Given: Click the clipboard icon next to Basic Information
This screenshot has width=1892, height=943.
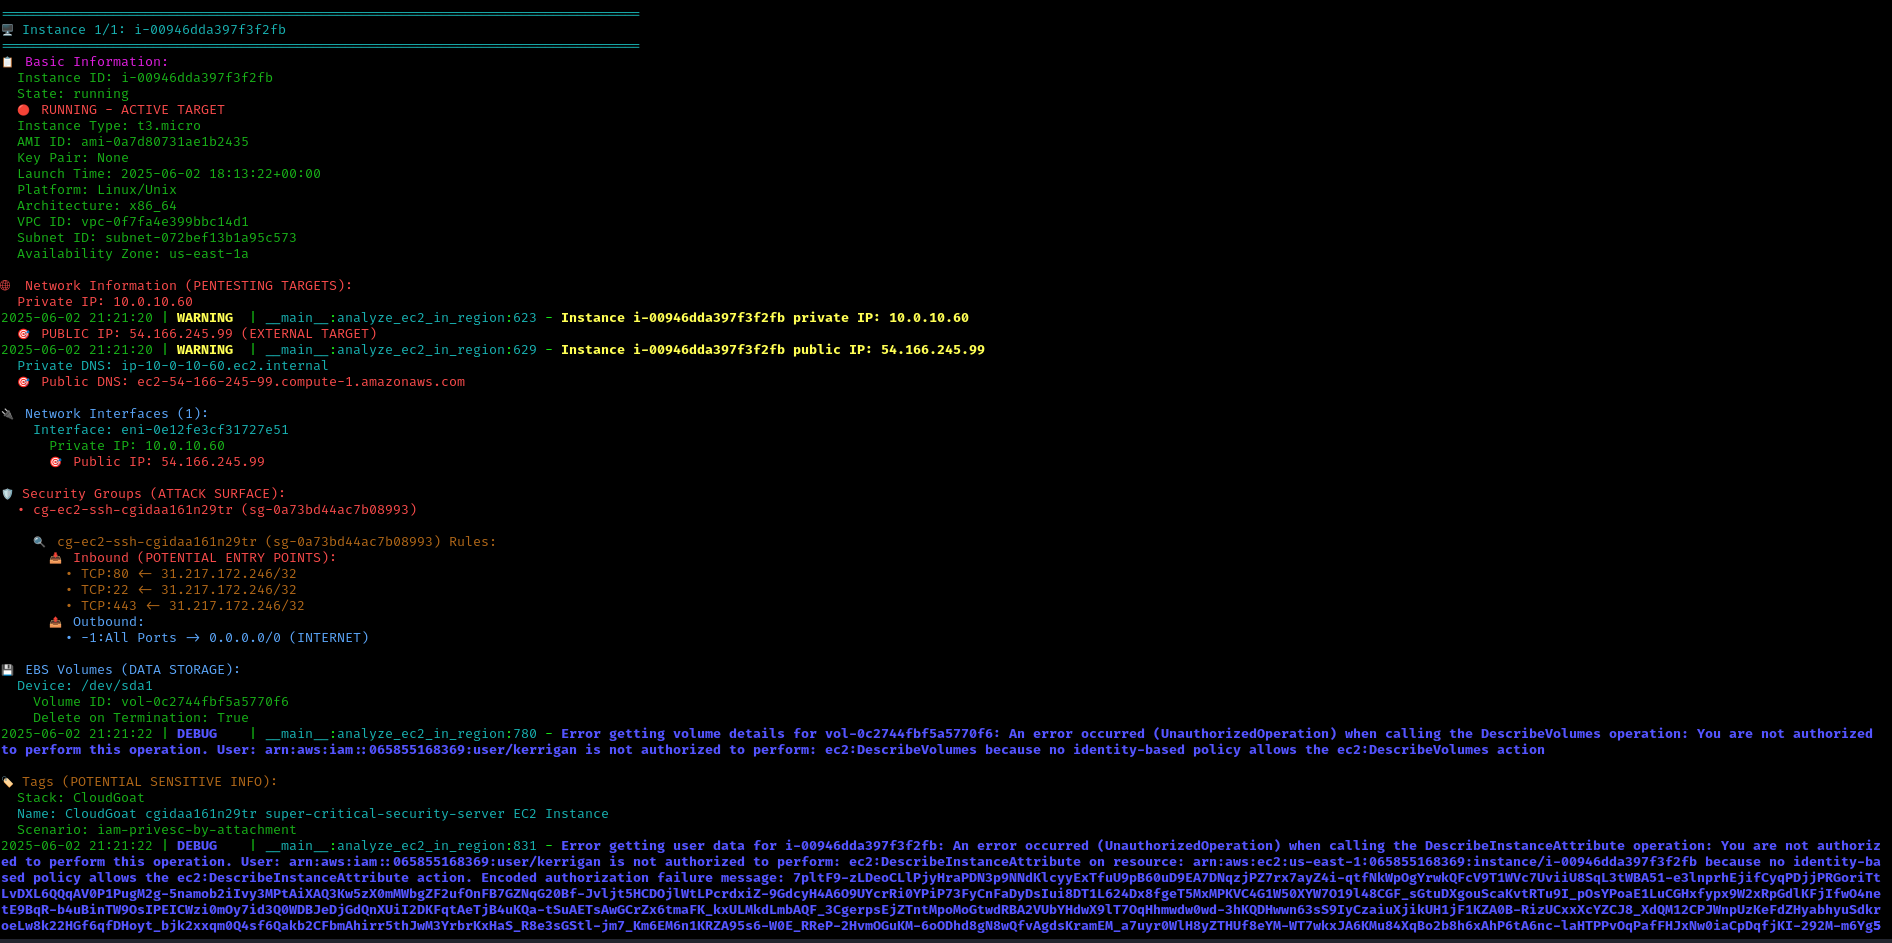Looking at the screenshot, I should point(7,62).
